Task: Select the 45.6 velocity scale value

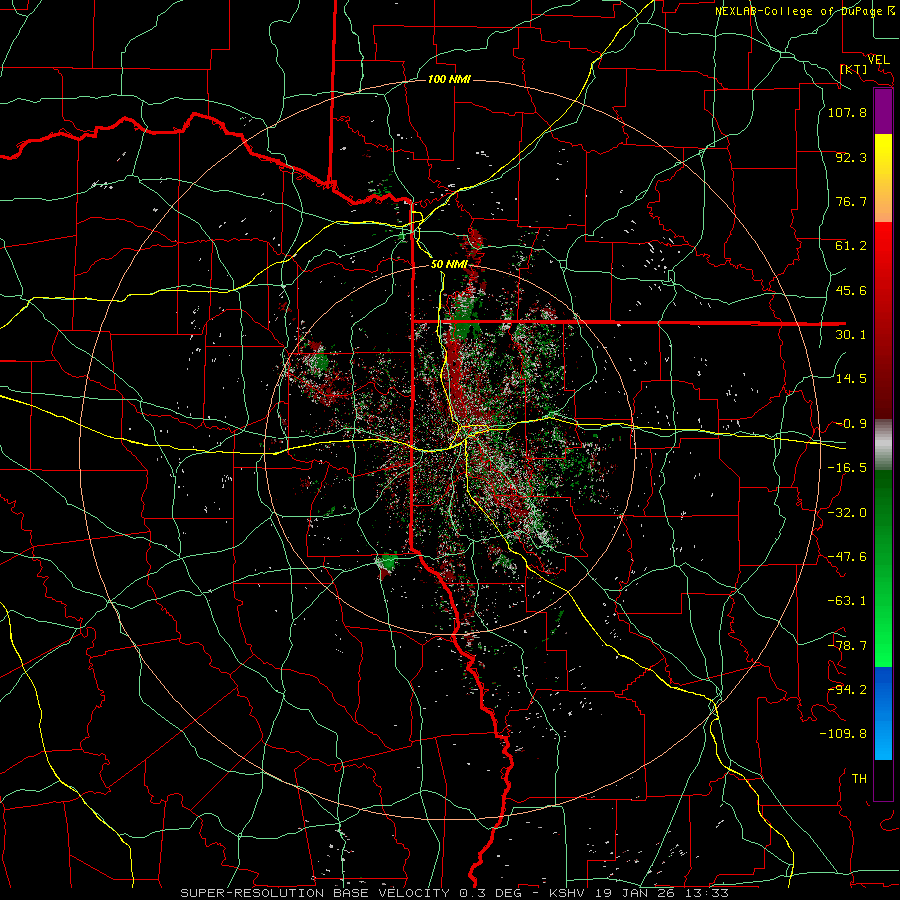Action: click(x=851, y=290)
